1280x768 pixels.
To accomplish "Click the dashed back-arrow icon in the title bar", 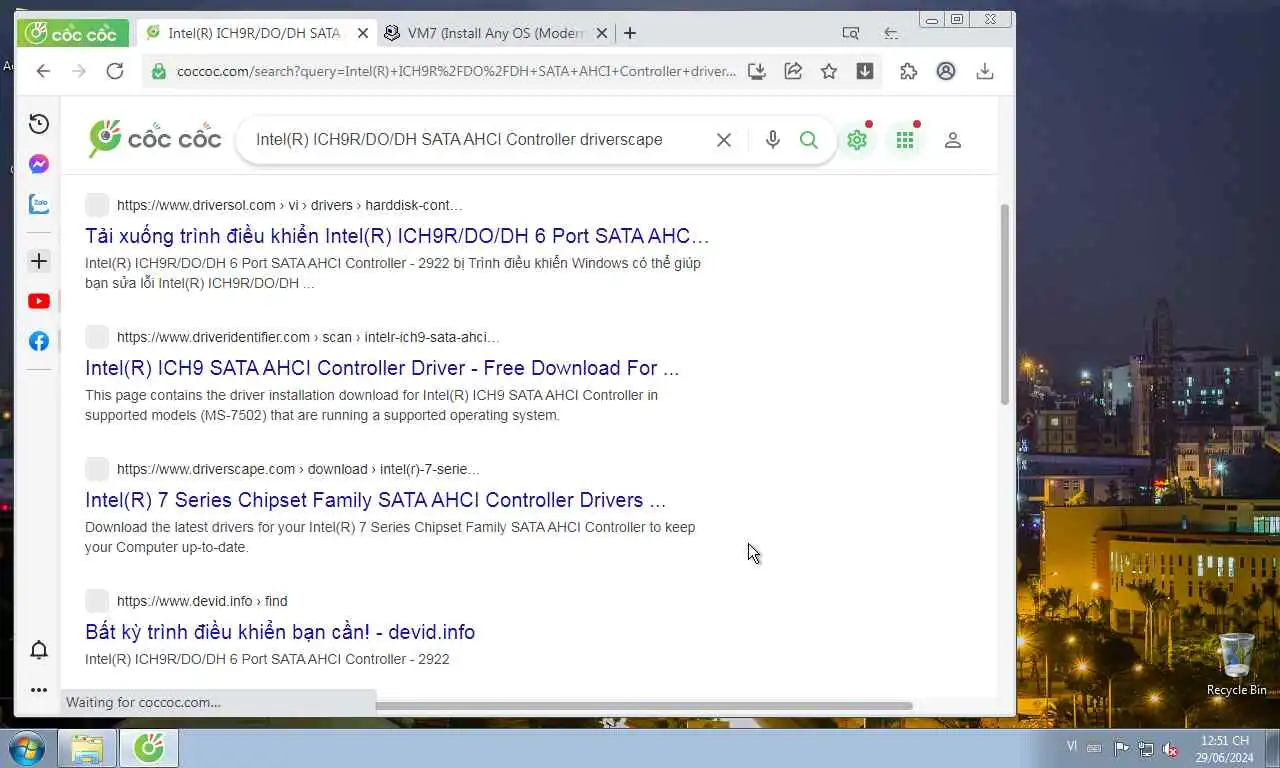I will click(x=891, y=33).
